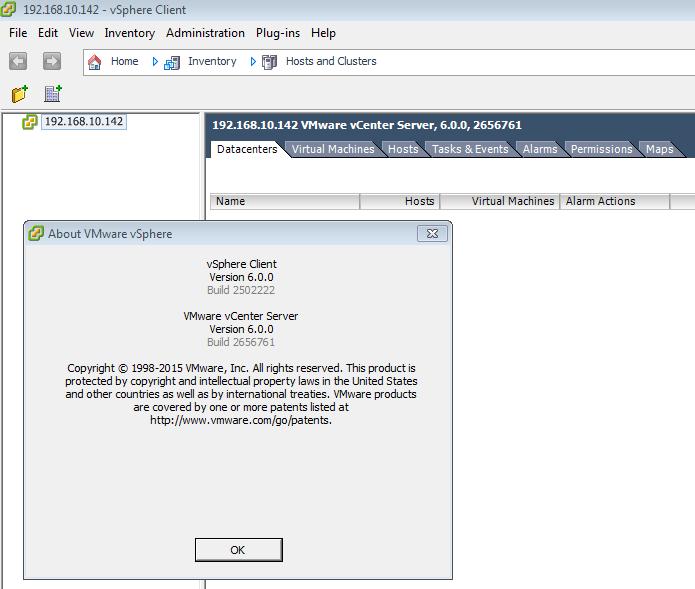Click the navigate Back arrow icon
The image size is (695, 589).
[x=18, y=61]
